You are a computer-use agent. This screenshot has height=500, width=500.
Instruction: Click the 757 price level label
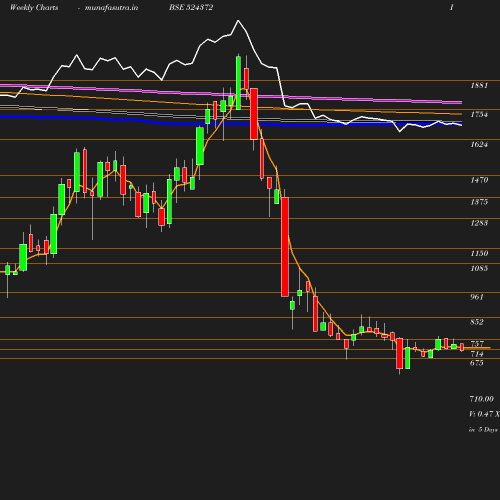coord(477,343)
